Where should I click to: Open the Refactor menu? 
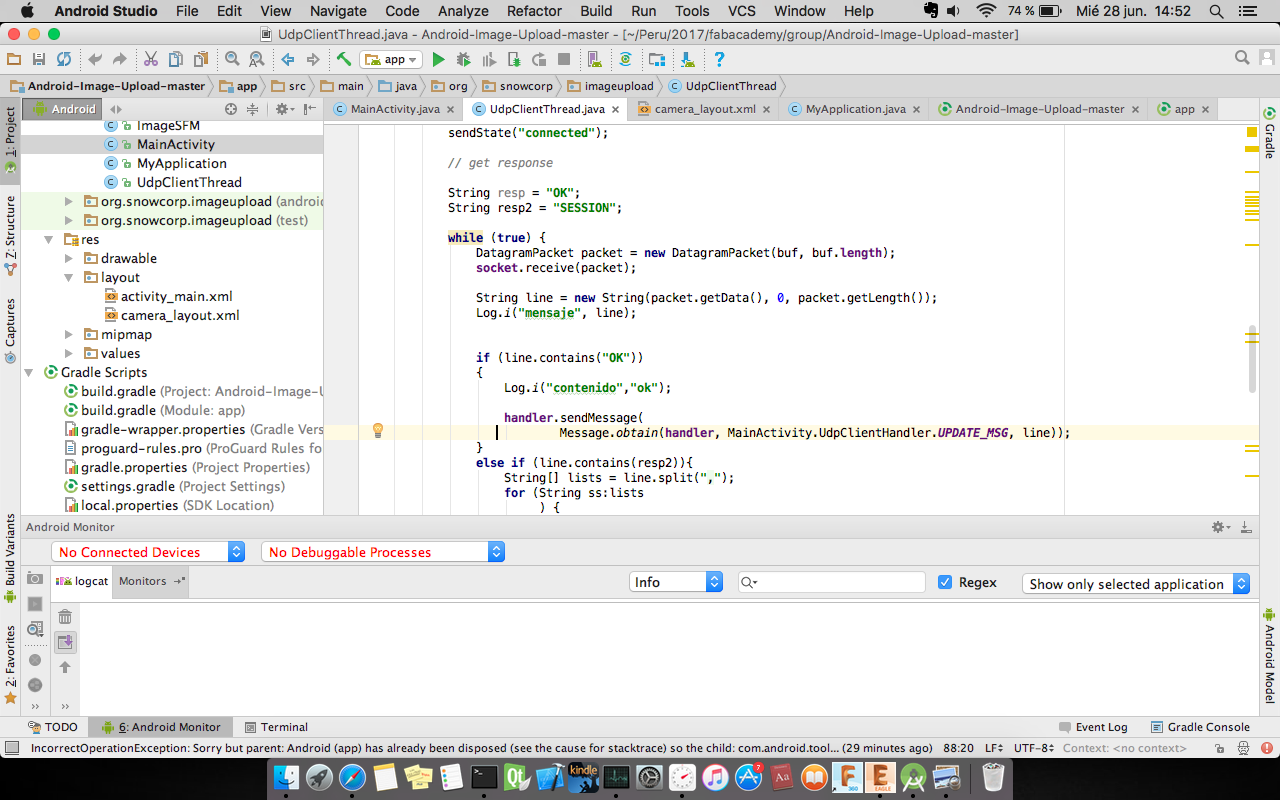point(534,11)
